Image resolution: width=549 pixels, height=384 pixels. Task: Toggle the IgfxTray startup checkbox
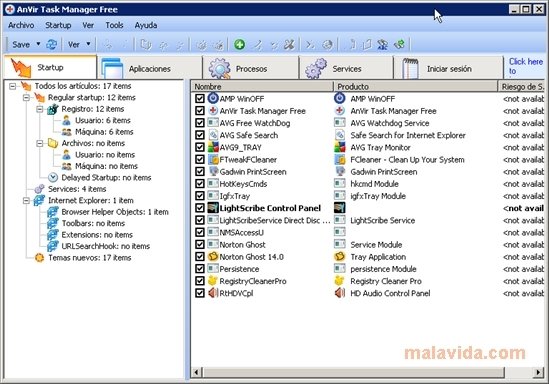(x=200, y=196)
